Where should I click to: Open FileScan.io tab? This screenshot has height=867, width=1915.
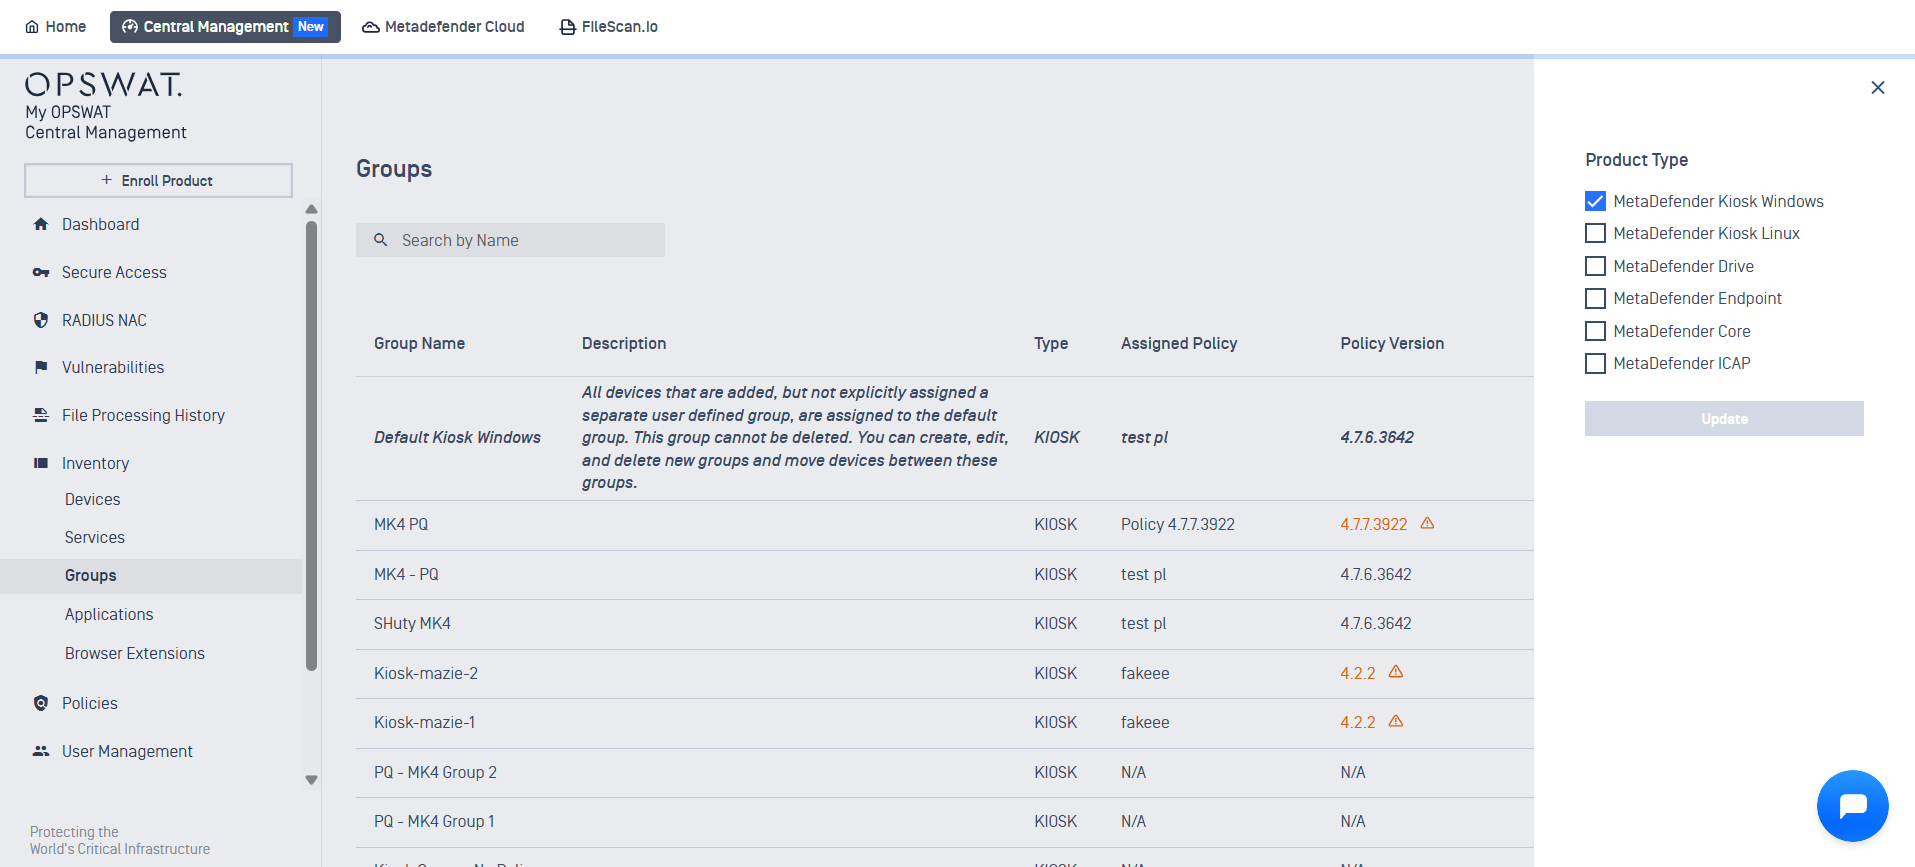click(x=608, y=27)
